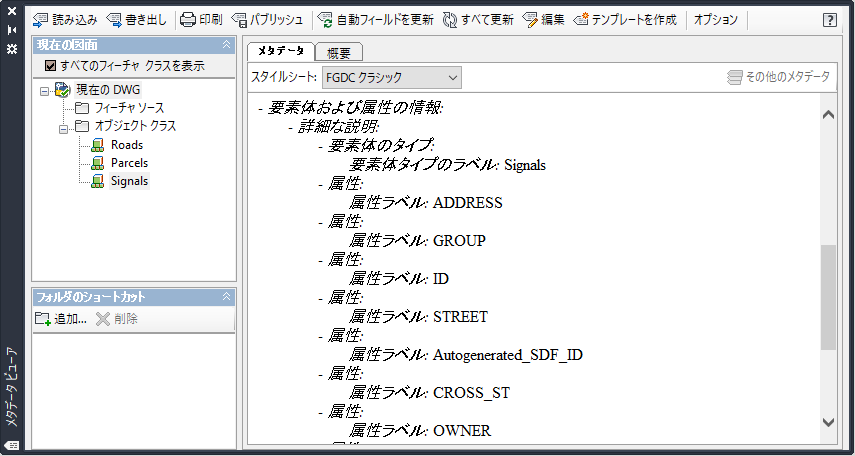Click the scroll up arrow in metadata view
Screen dimensions: 855x456
tap(828, 115)
